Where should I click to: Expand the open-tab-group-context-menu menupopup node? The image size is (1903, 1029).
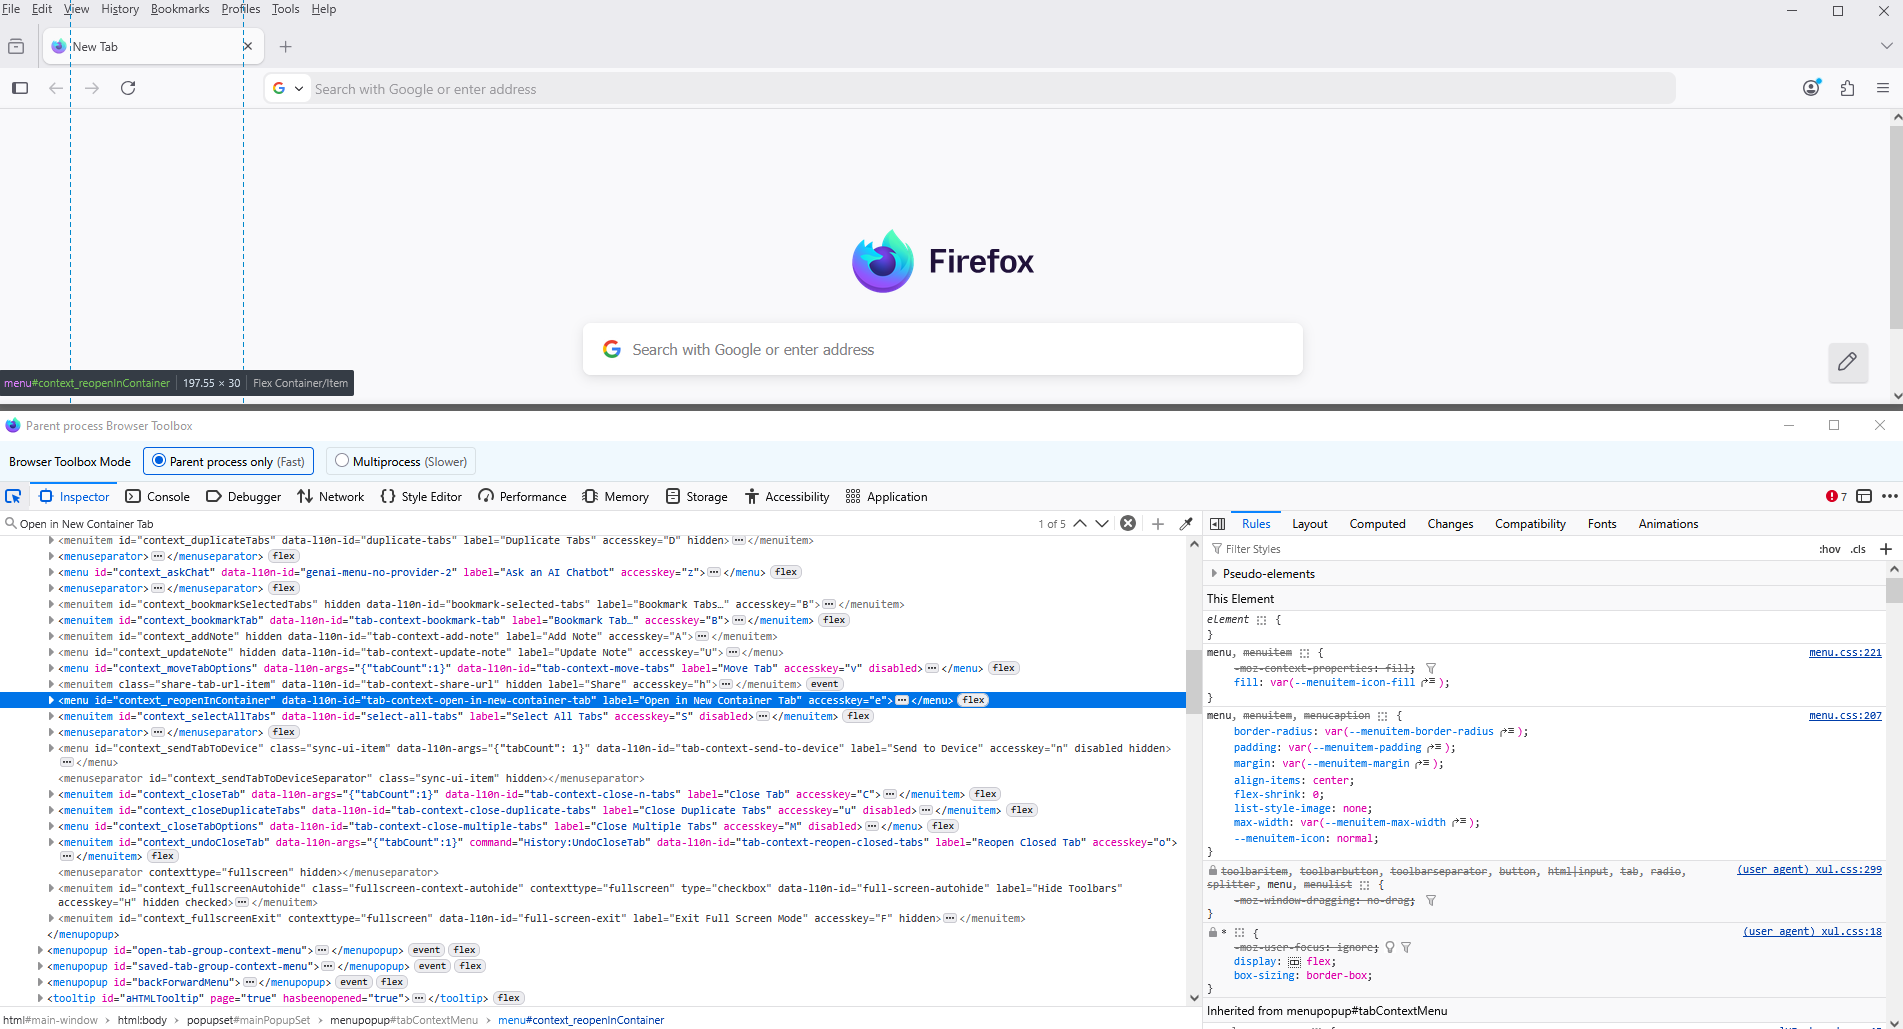[x=40, y=950]
